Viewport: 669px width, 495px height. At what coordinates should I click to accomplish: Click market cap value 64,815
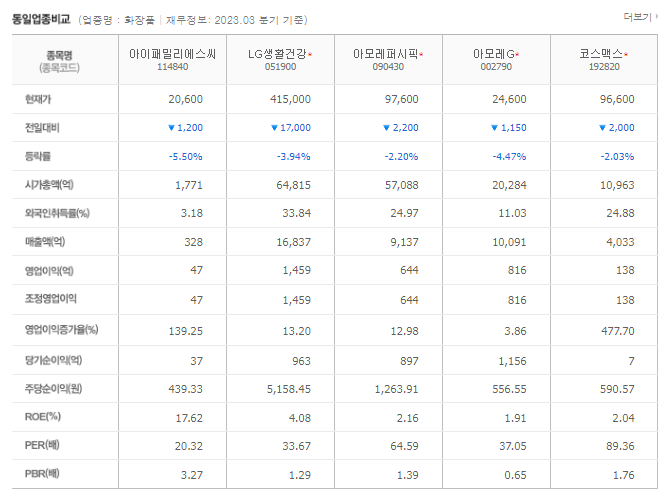click(x=294, y=185)
